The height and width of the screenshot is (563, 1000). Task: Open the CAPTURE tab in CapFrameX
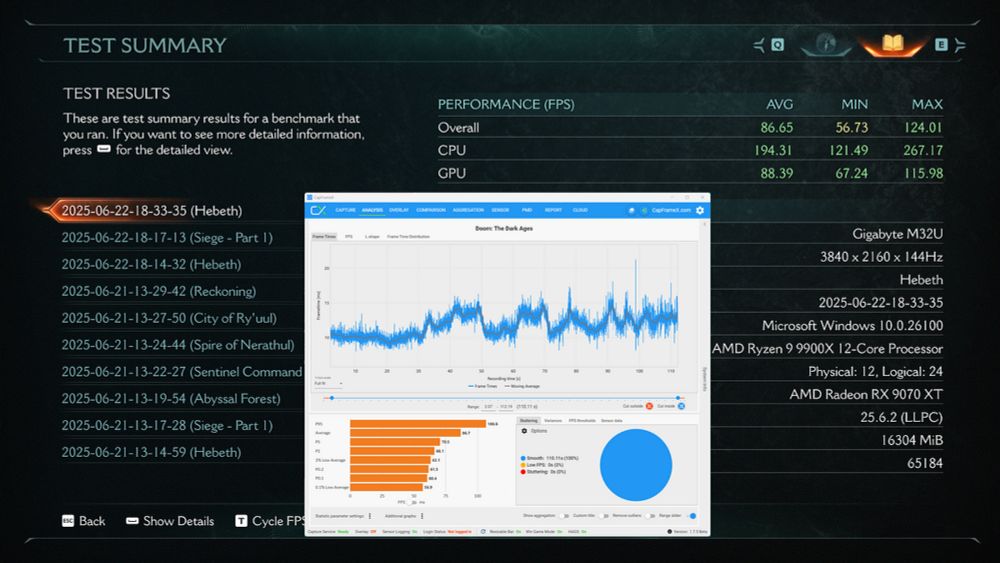click(x=345, y=210)
